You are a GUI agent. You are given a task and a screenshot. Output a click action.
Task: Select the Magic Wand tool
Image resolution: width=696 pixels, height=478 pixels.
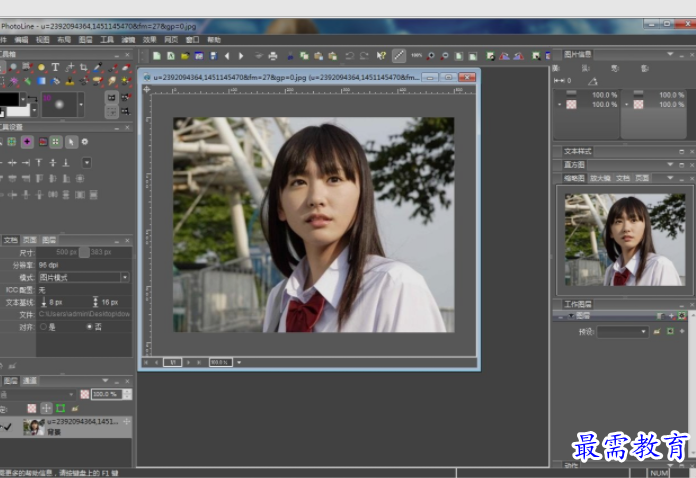pos(13,81)
